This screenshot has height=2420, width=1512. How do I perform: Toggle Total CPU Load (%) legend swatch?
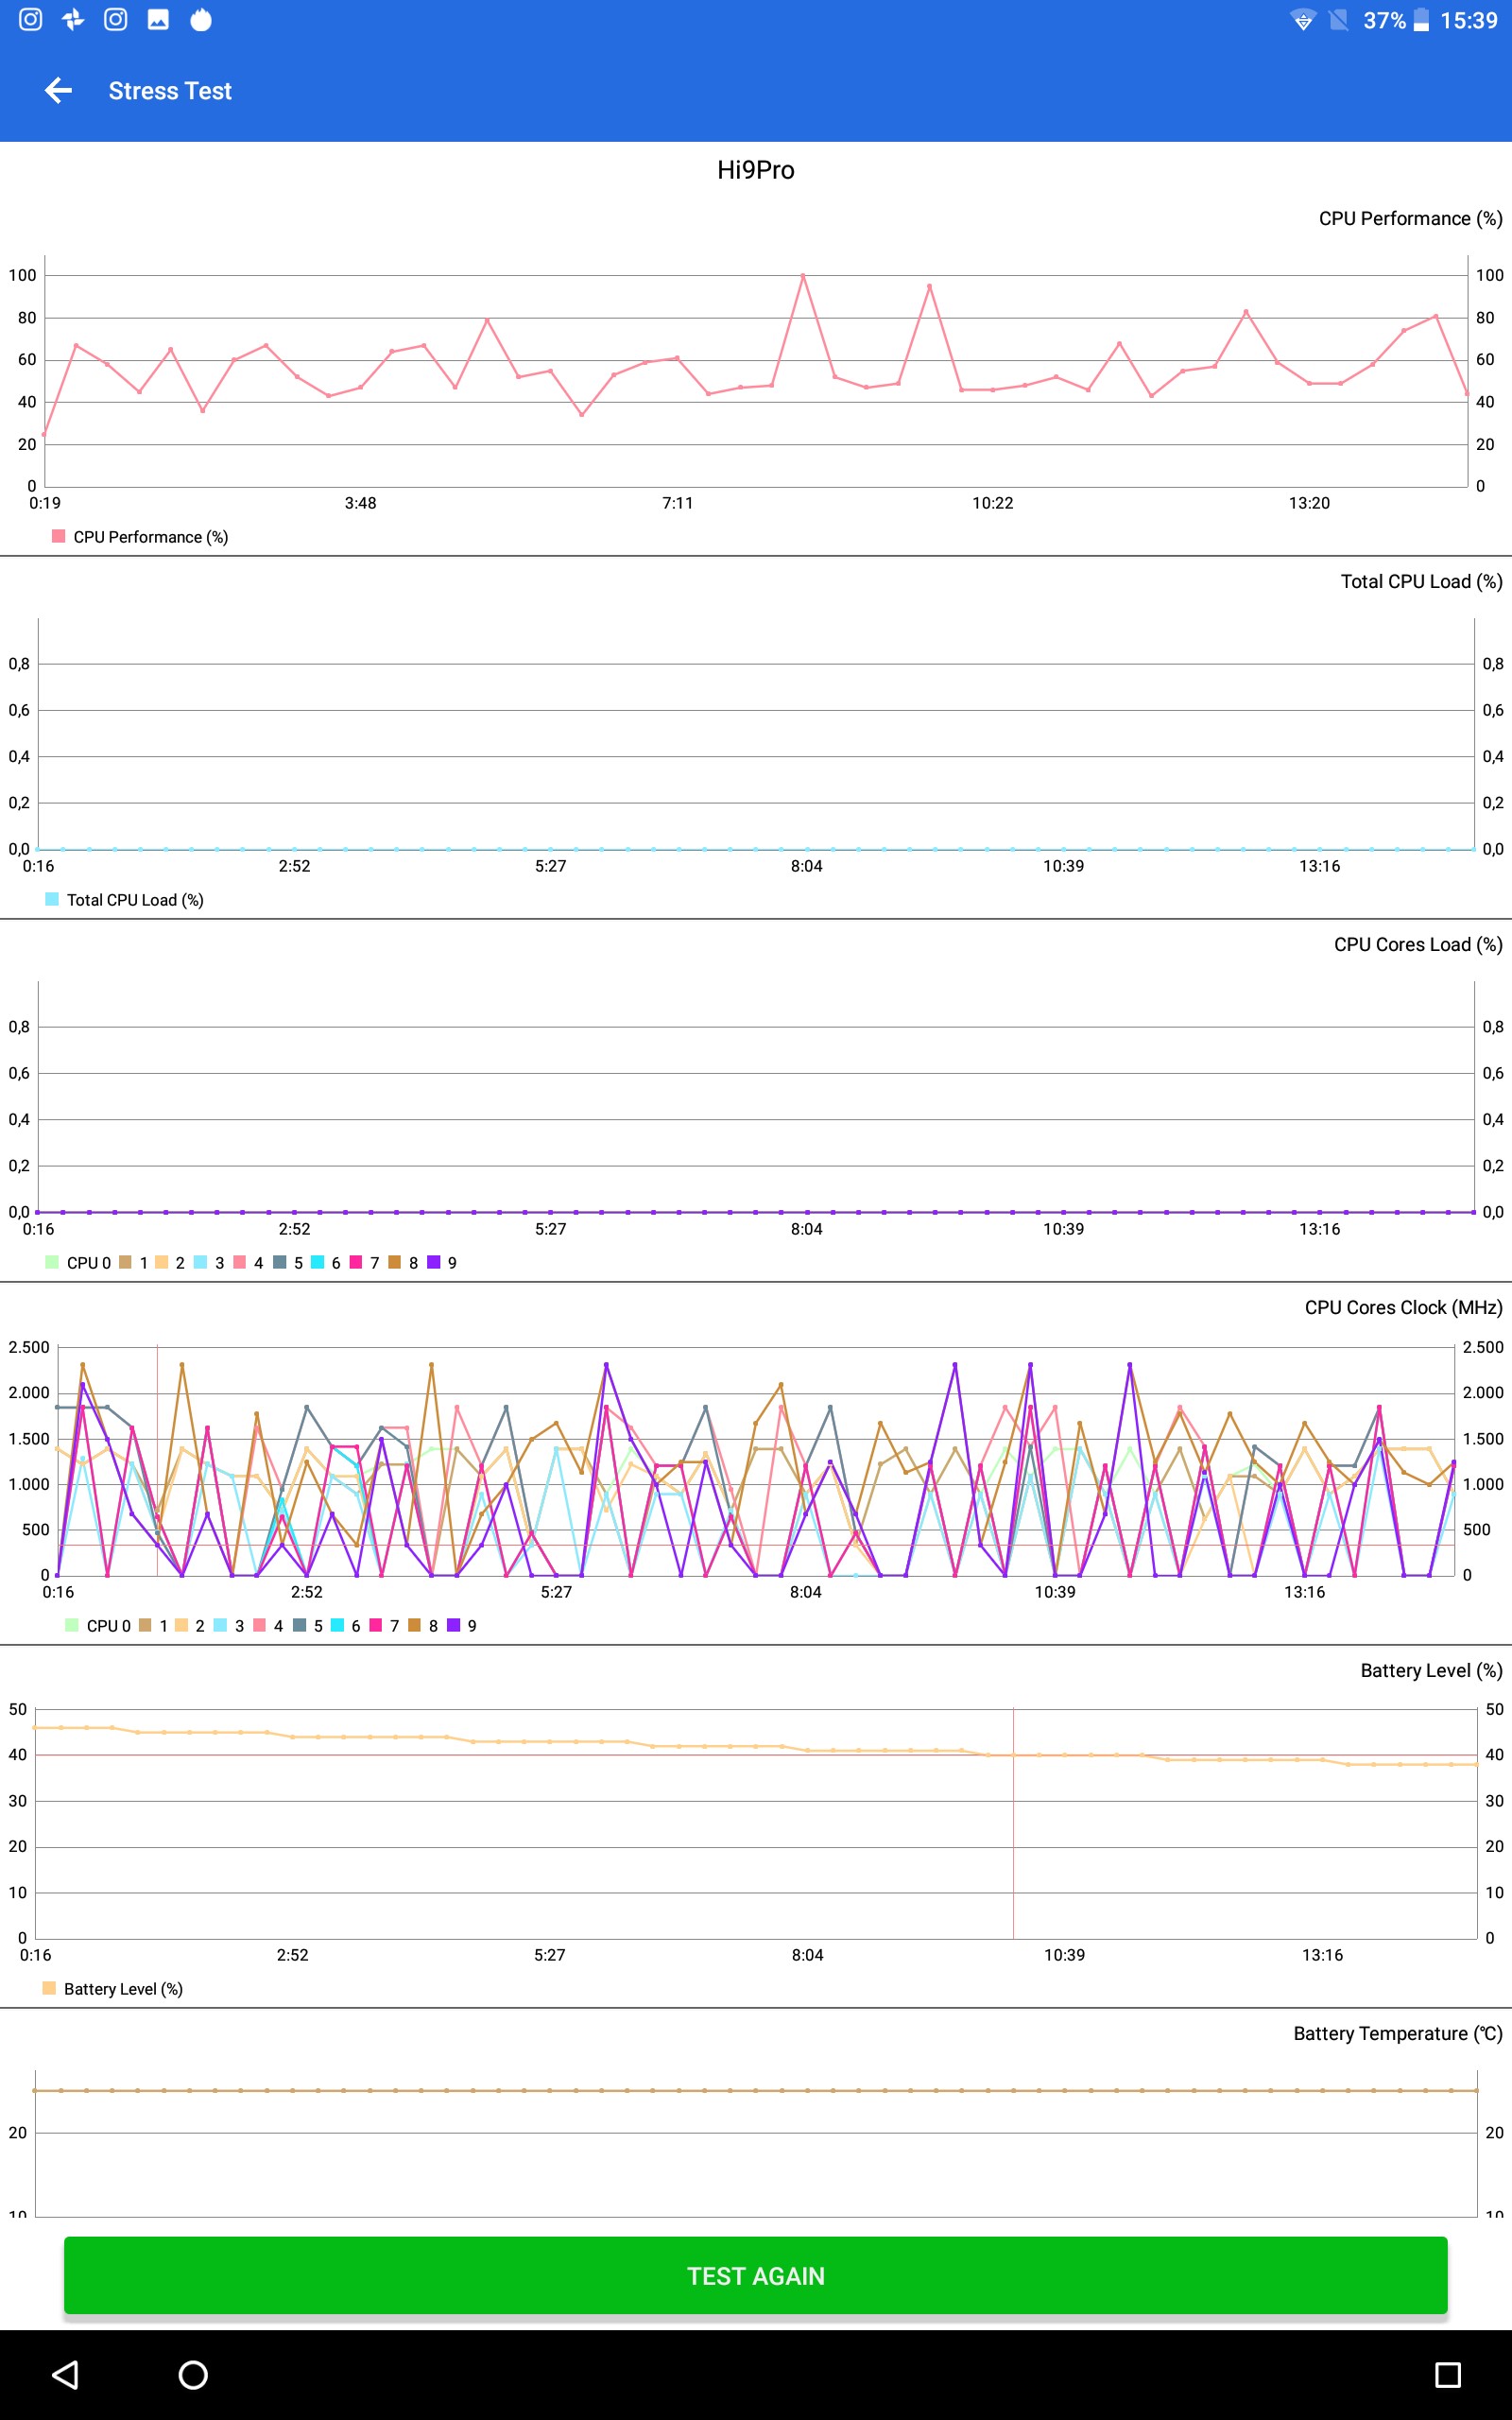pyautogui.click(x=52, y=899)
